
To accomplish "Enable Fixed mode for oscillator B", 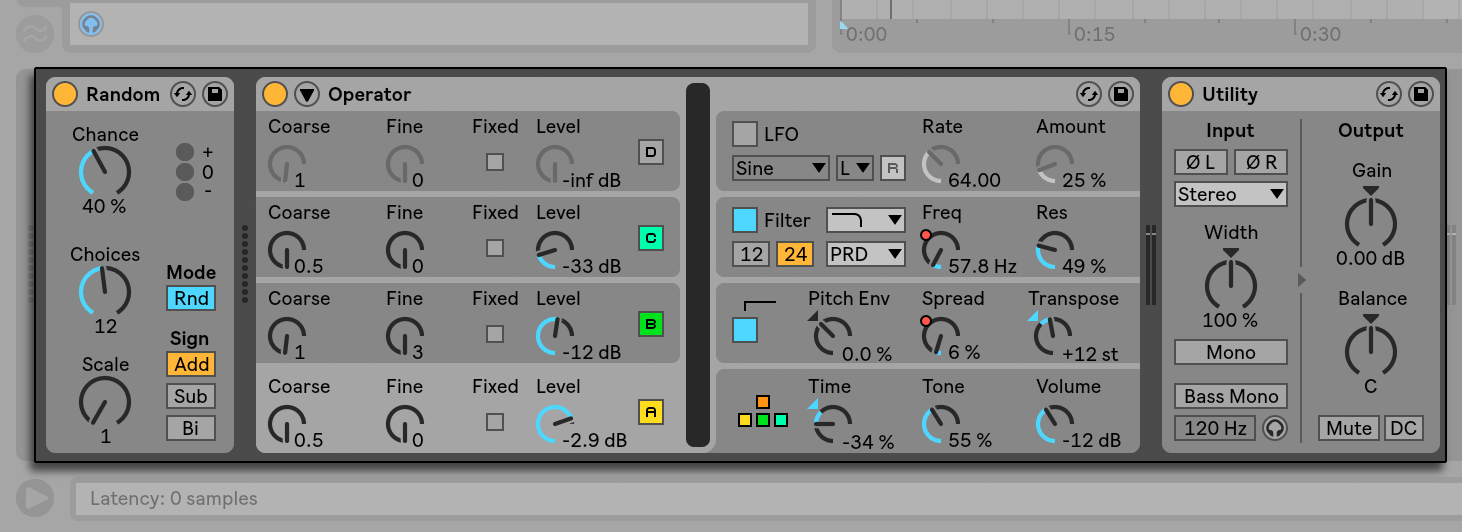I will (495, 334).
